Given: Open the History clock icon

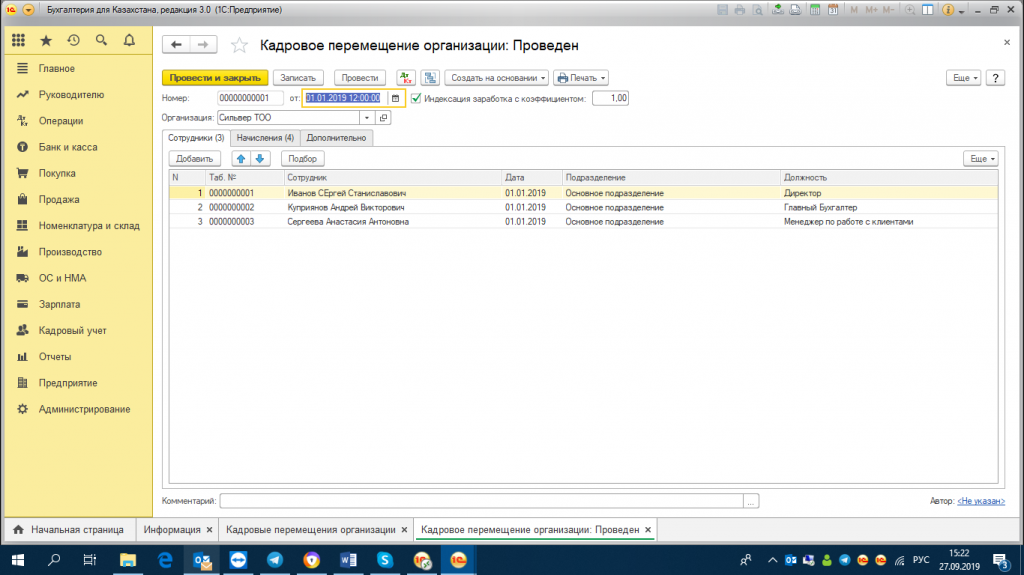Looking at the screenshot, I should [73, 41].
